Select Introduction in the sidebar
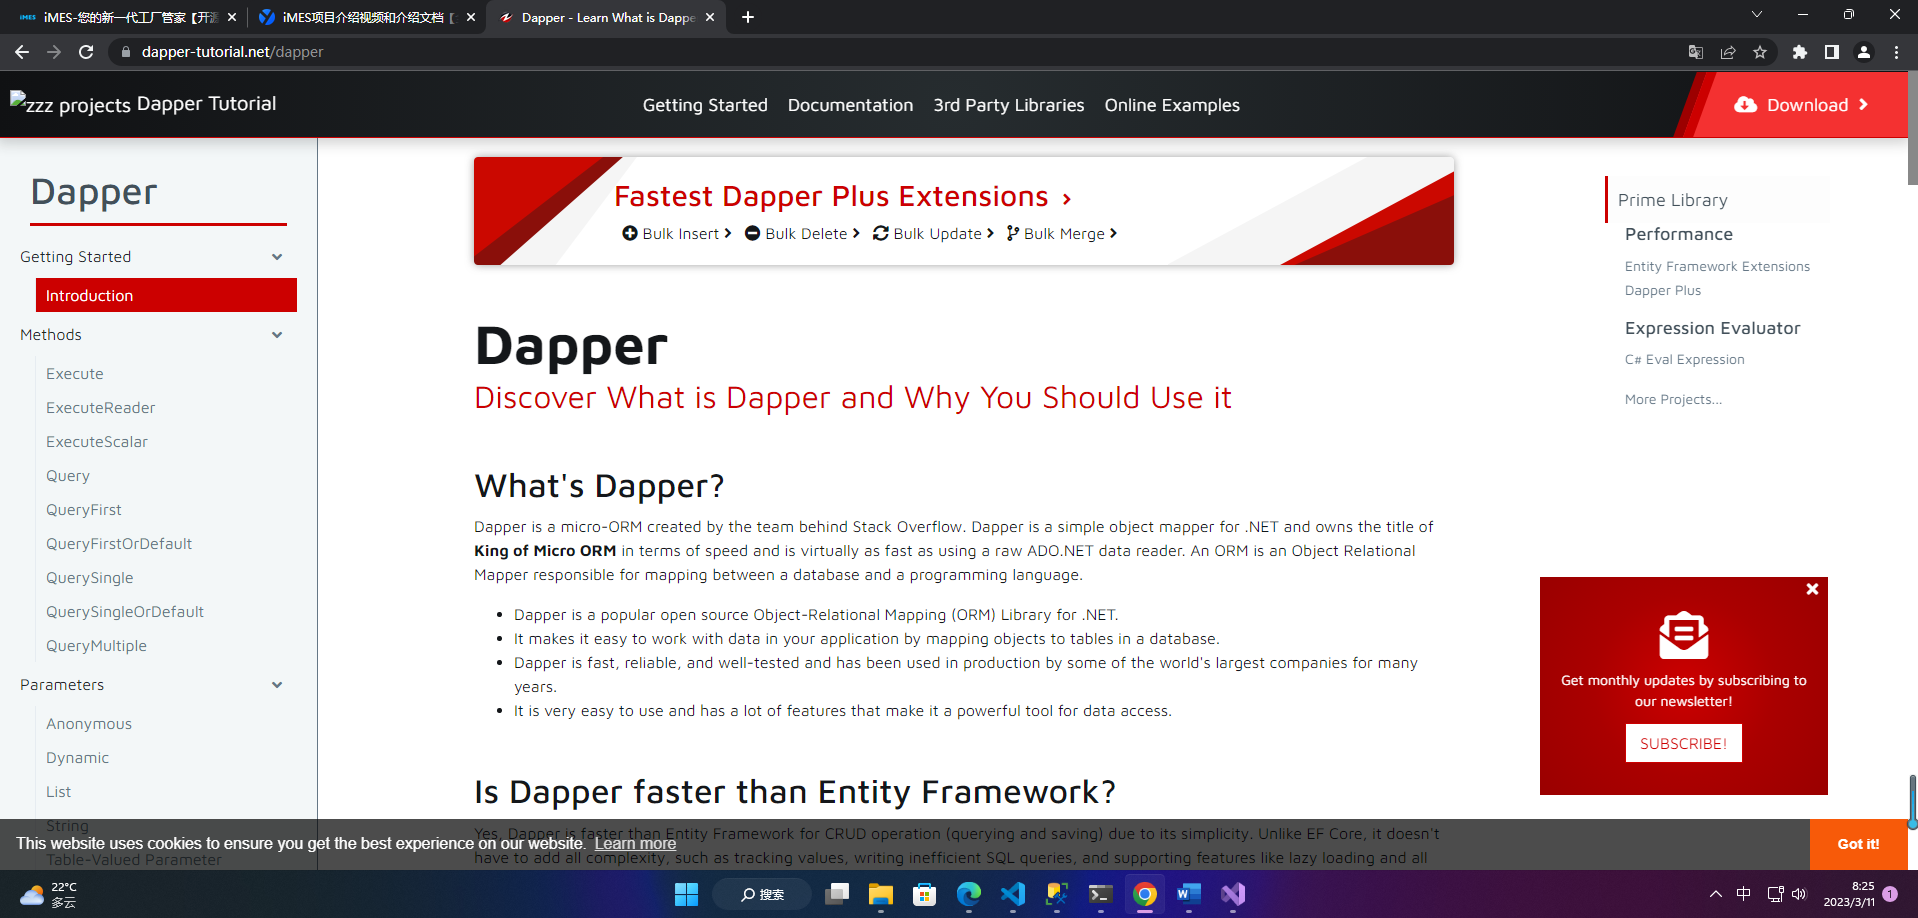1918x918 pixels. pyautogui.click(x=166, y=295)
